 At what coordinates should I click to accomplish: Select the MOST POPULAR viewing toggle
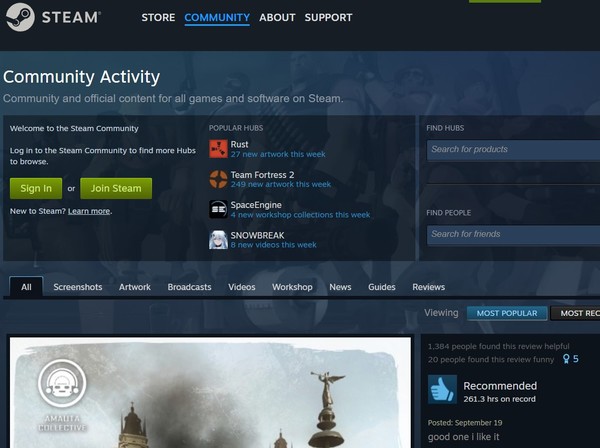click(x=507, y=313)
